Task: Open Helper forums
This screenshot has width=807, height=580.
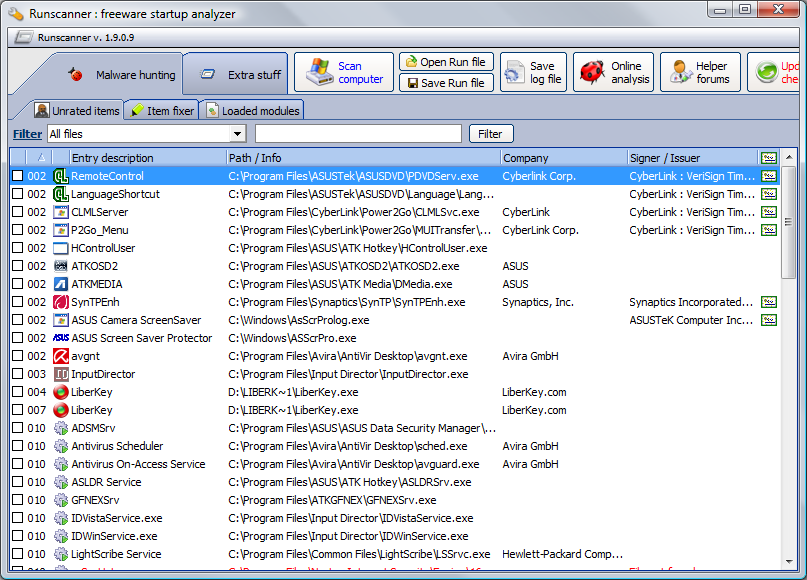Action: pos(700,72)
